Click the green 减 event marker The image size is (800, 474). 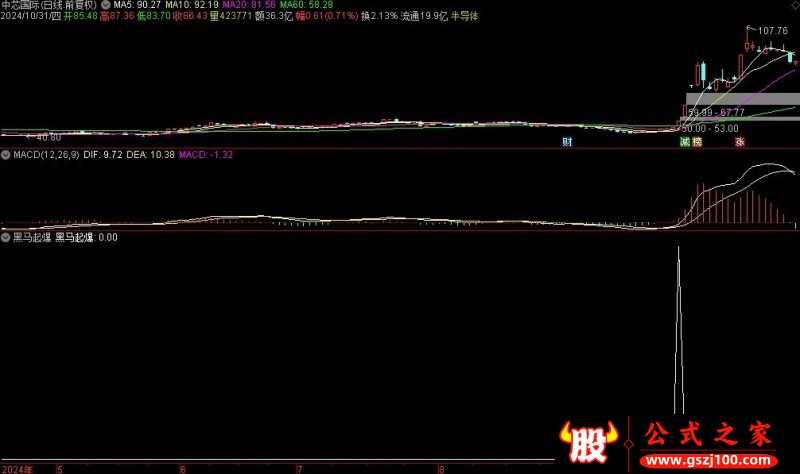pyautogui.click(x=685, y=142)
